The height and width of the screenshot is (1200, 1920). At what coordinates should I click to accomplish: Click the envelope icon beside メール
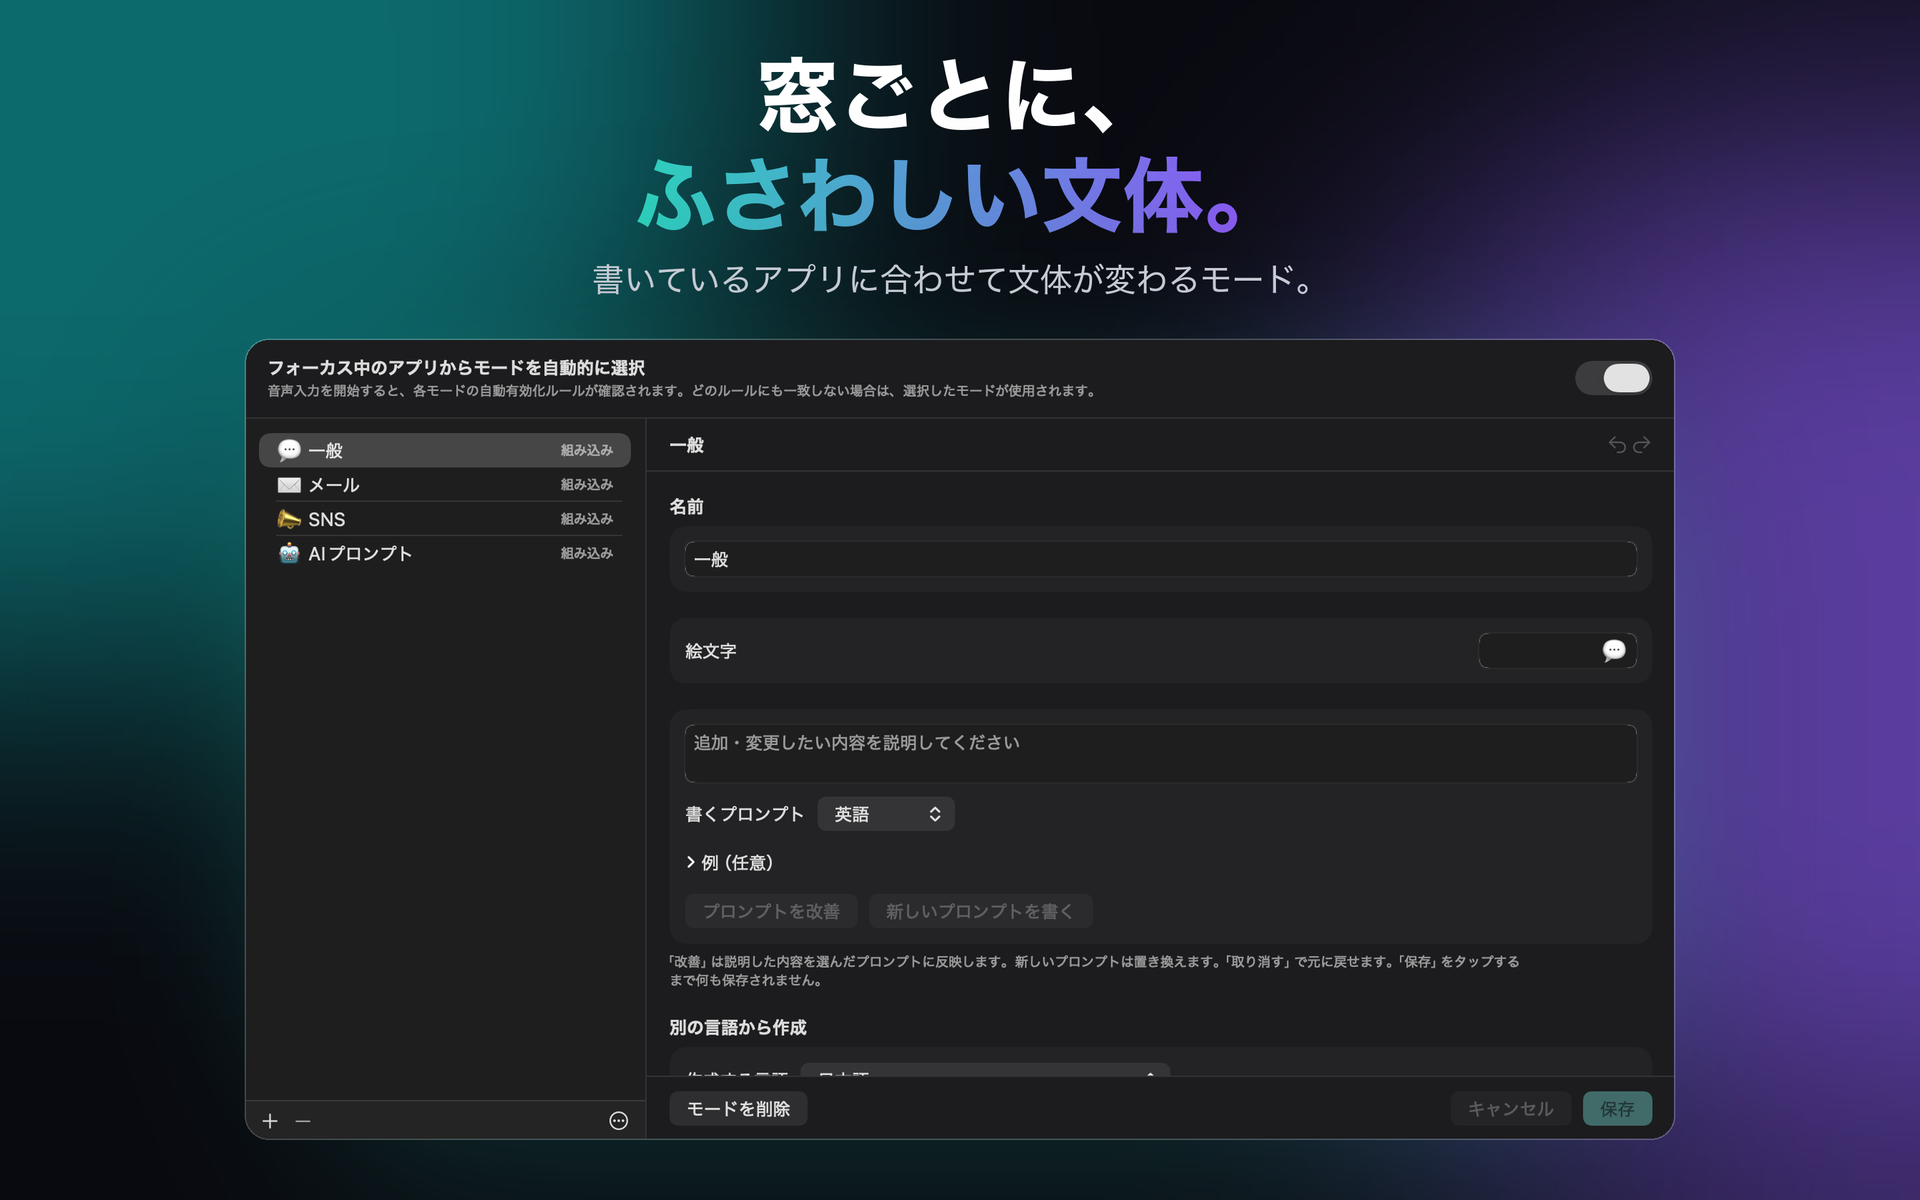289,485
